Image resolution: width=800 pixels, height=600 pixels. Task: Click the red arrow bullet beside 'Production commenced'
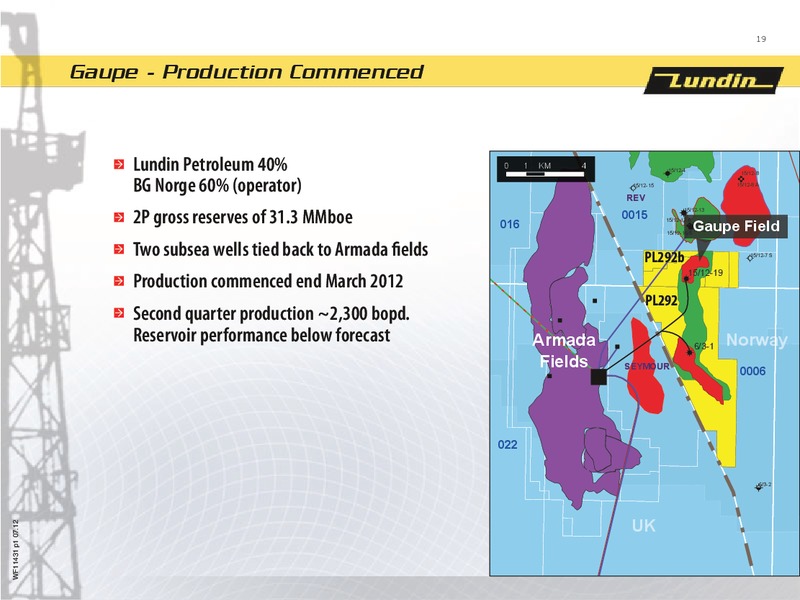119,281
